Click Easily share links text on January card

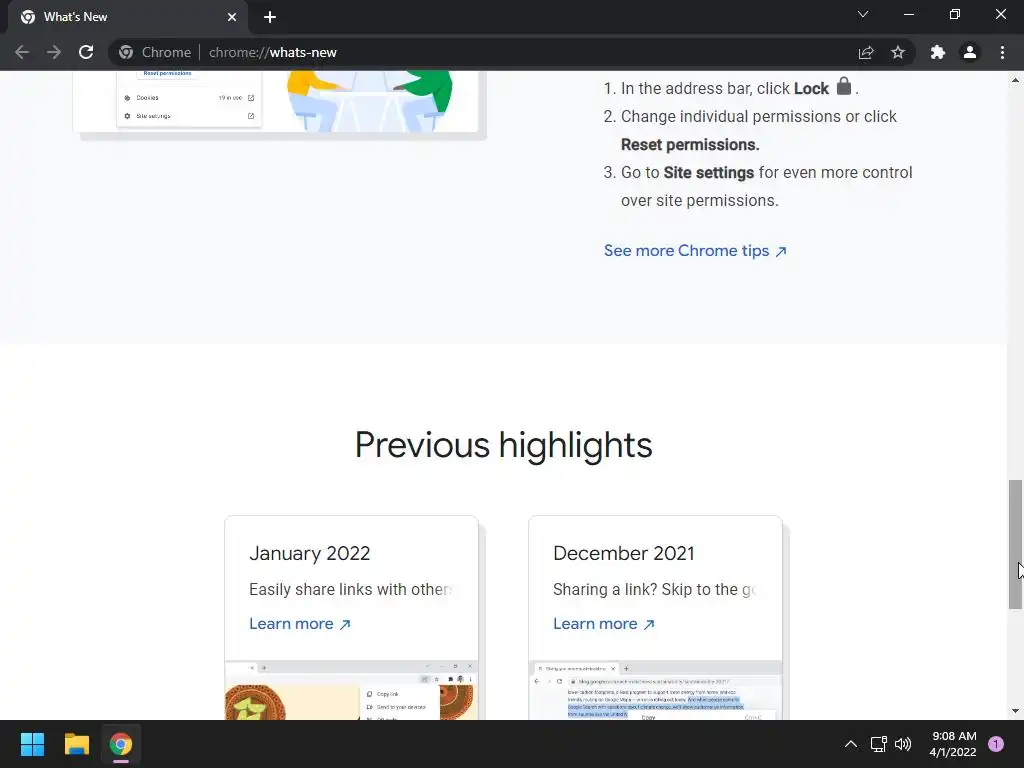tap(350, 589)
